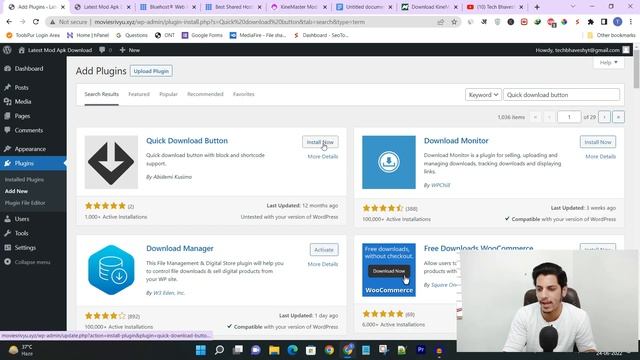Click the Download Monitor plugin thumbnail
The height and width of the screenshot is (360, 640).
click(389, 162)
